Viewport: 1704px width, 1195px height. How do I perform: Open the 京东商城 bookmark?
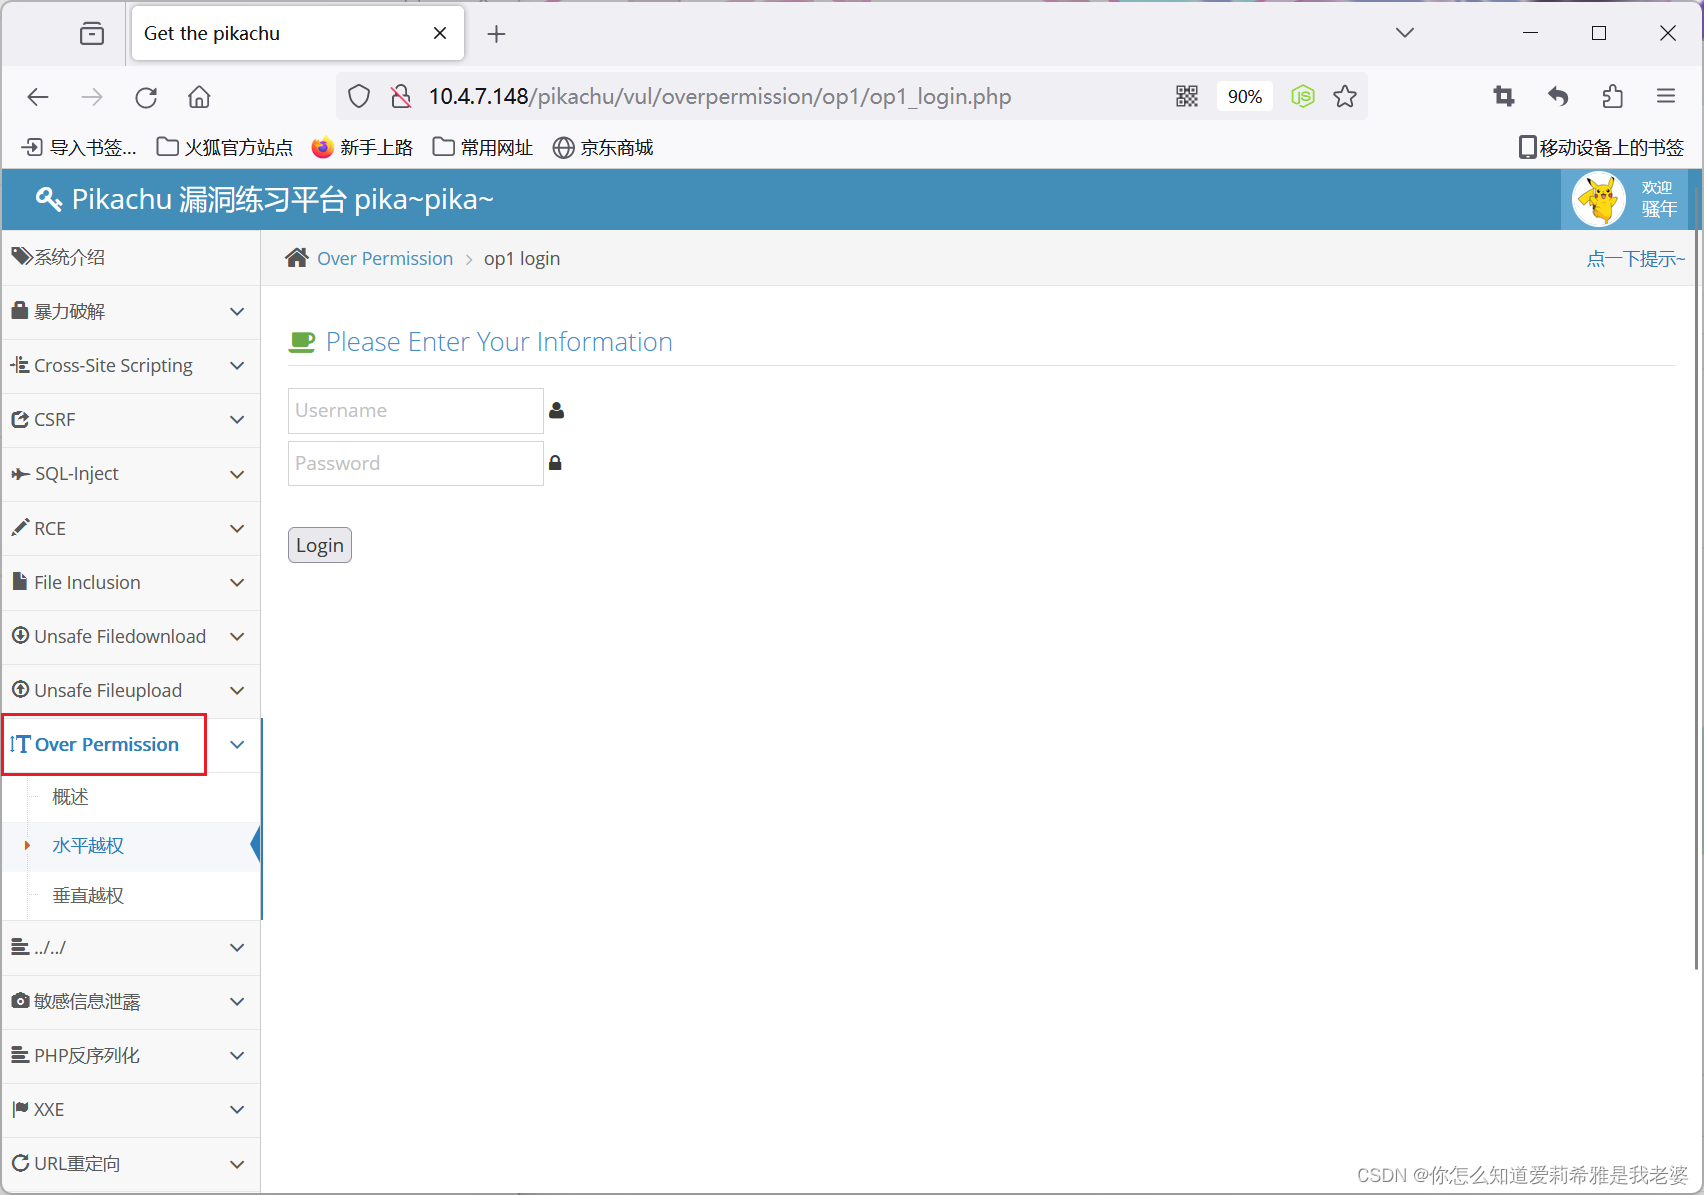603,148
